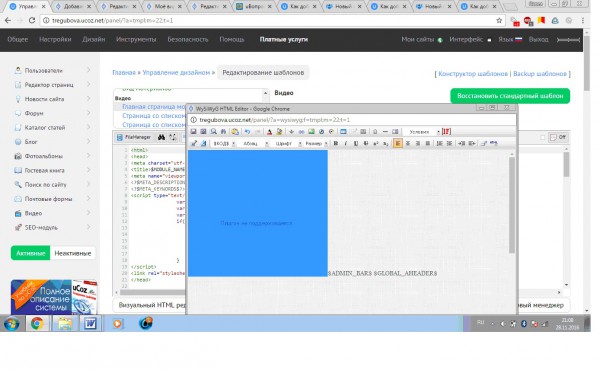Open the Безопасность menu
The image size is (600, 370).
click(188, 39)
